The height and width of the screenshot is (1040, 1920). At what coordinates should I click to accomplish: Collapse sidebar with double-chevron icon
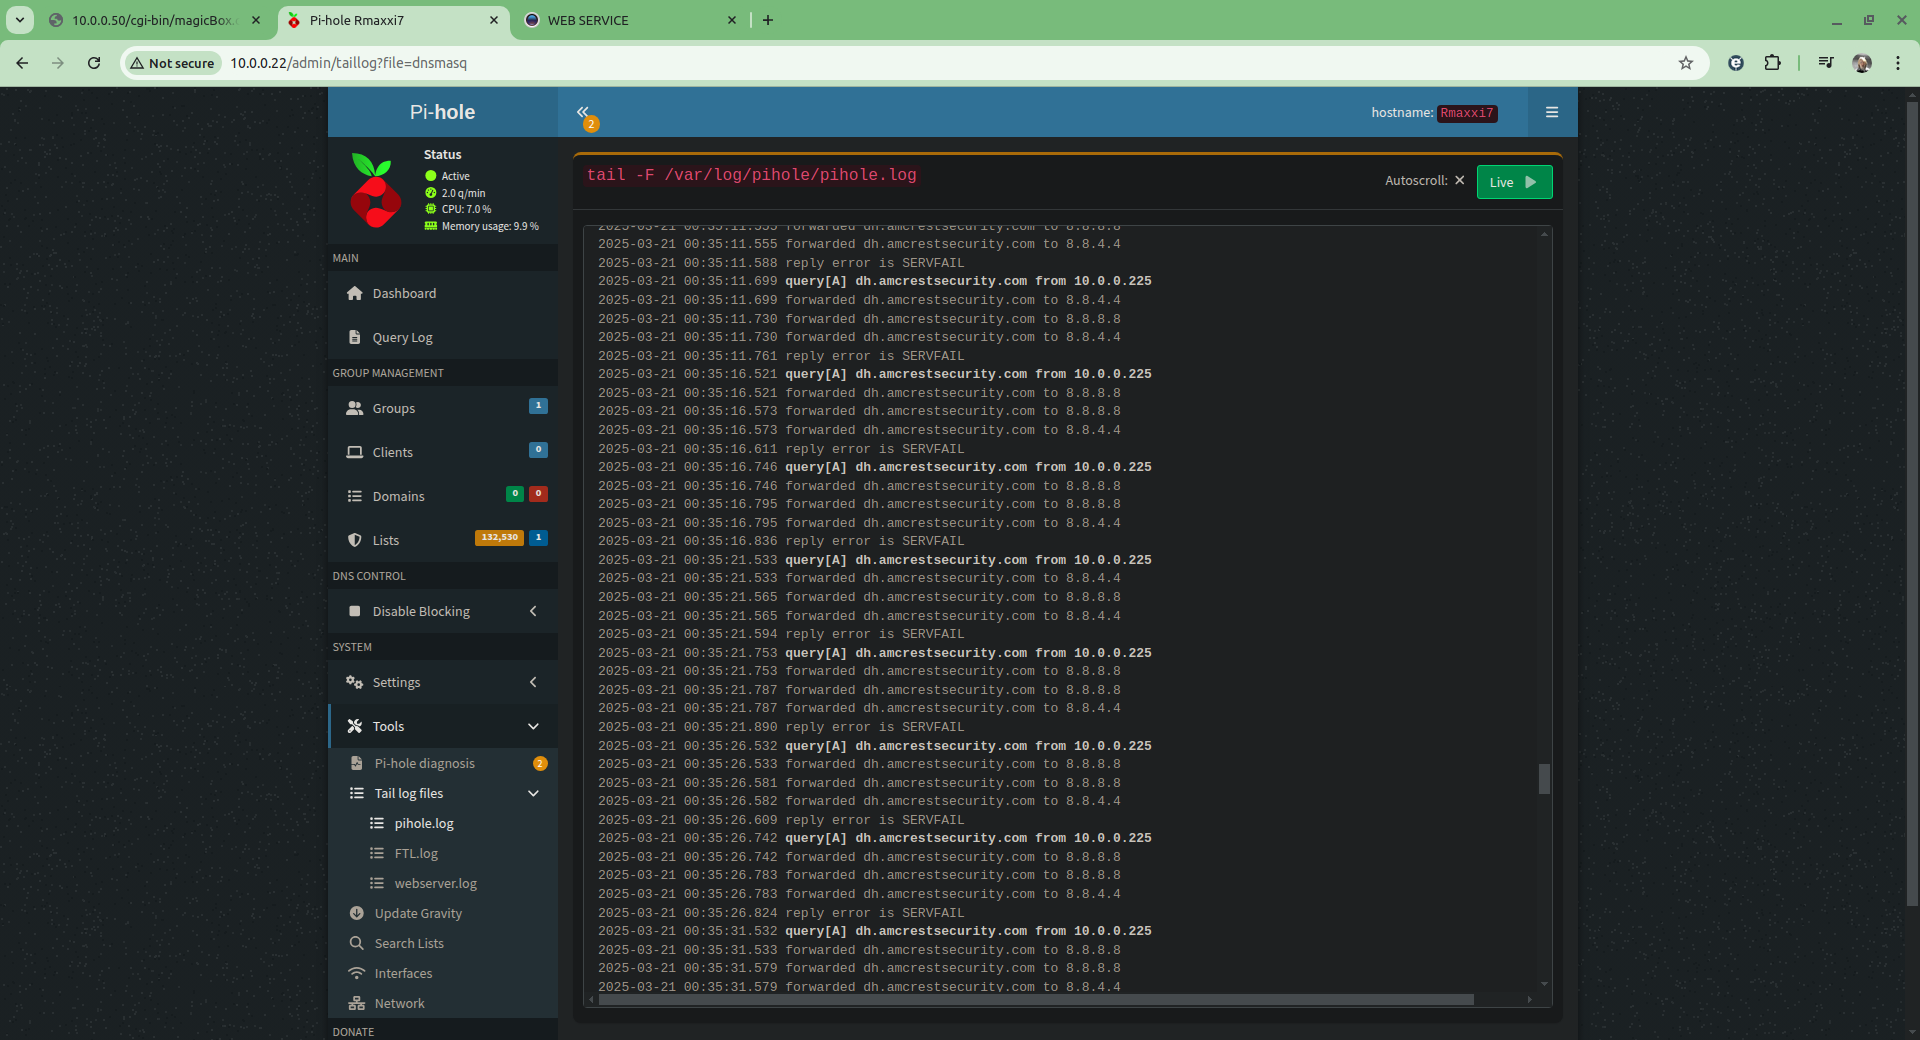[583, 112]
